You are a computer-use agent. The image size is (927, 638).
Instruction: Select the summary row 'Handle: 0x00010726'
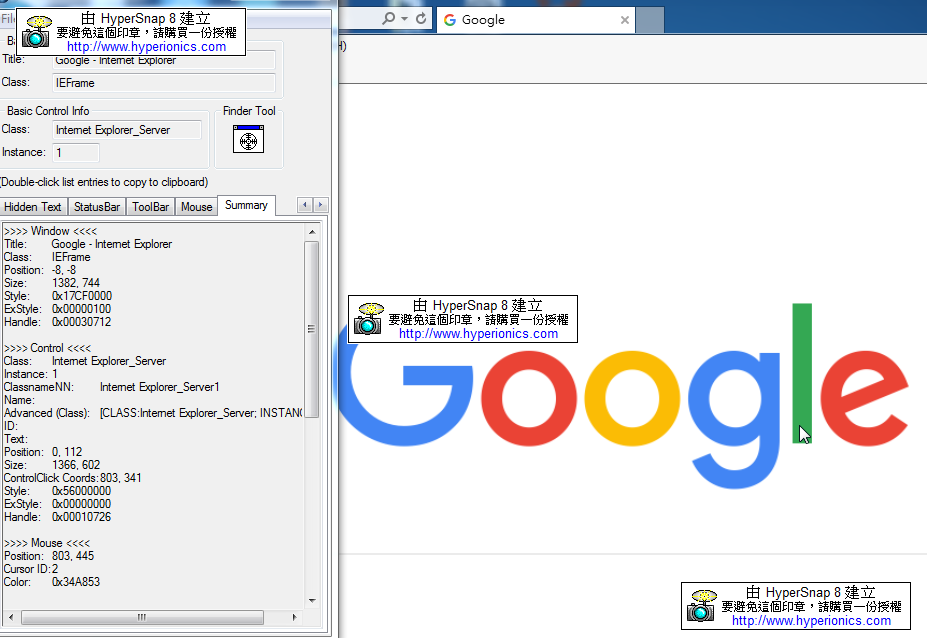pos(57,517)
